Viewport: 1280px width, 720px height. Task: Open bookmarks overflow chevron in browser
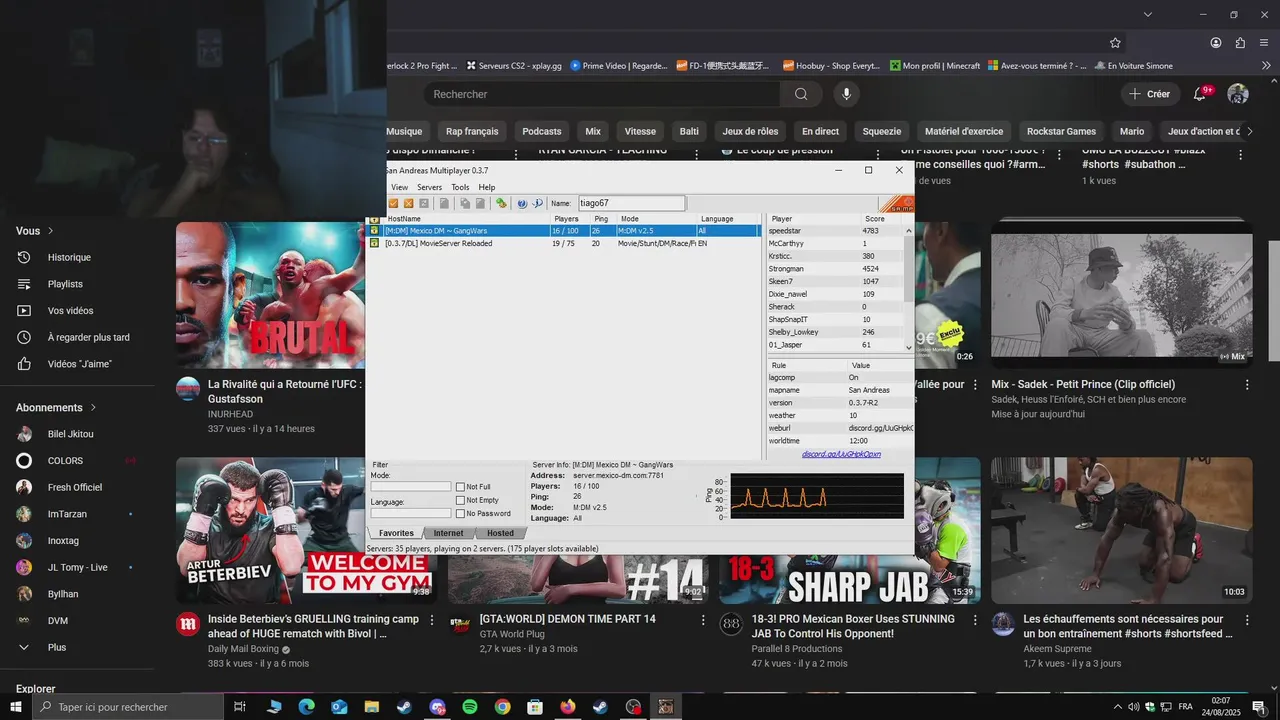coord(1267,66)
